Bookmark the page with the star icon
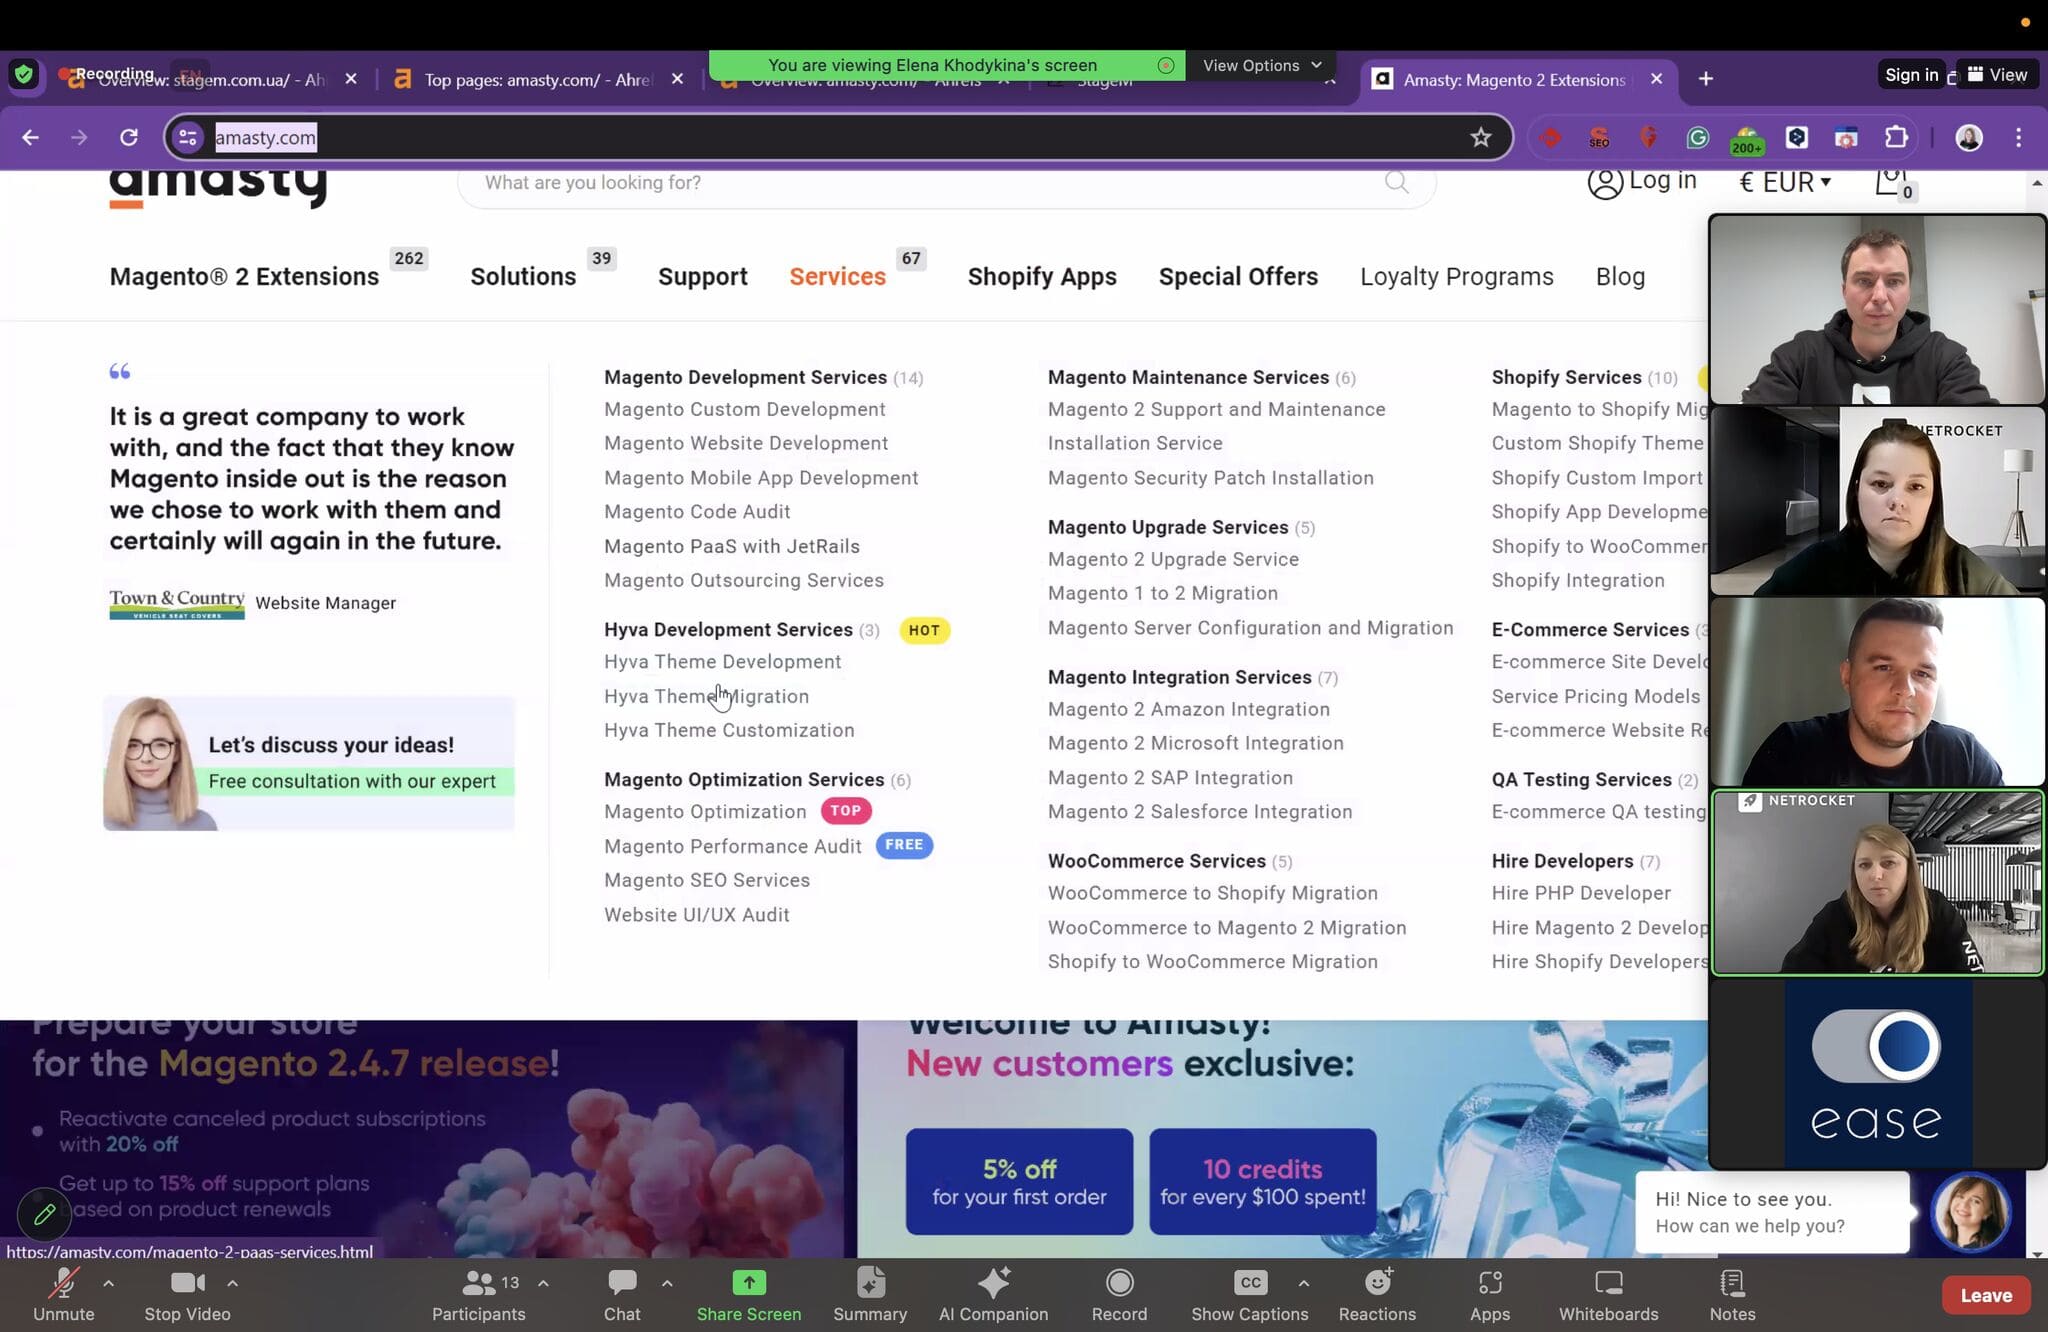 pos(1481,137)
